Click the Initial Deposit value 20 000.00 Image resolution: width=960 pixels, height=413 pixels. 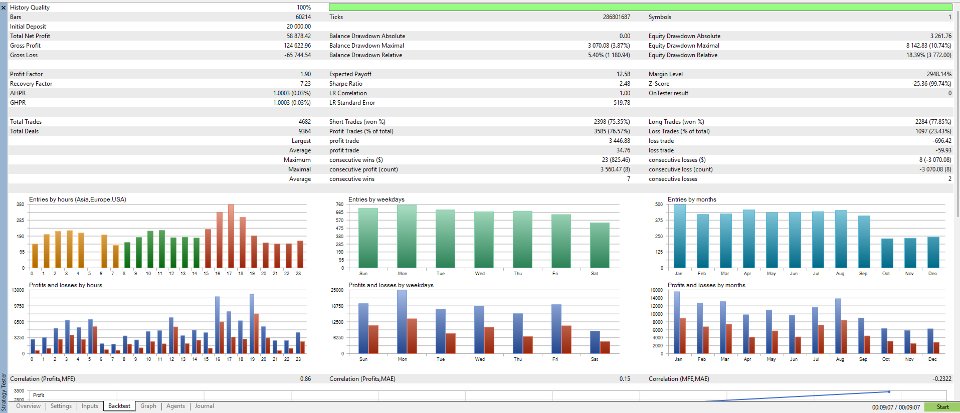pyautogui.click(x=298, y=27)
